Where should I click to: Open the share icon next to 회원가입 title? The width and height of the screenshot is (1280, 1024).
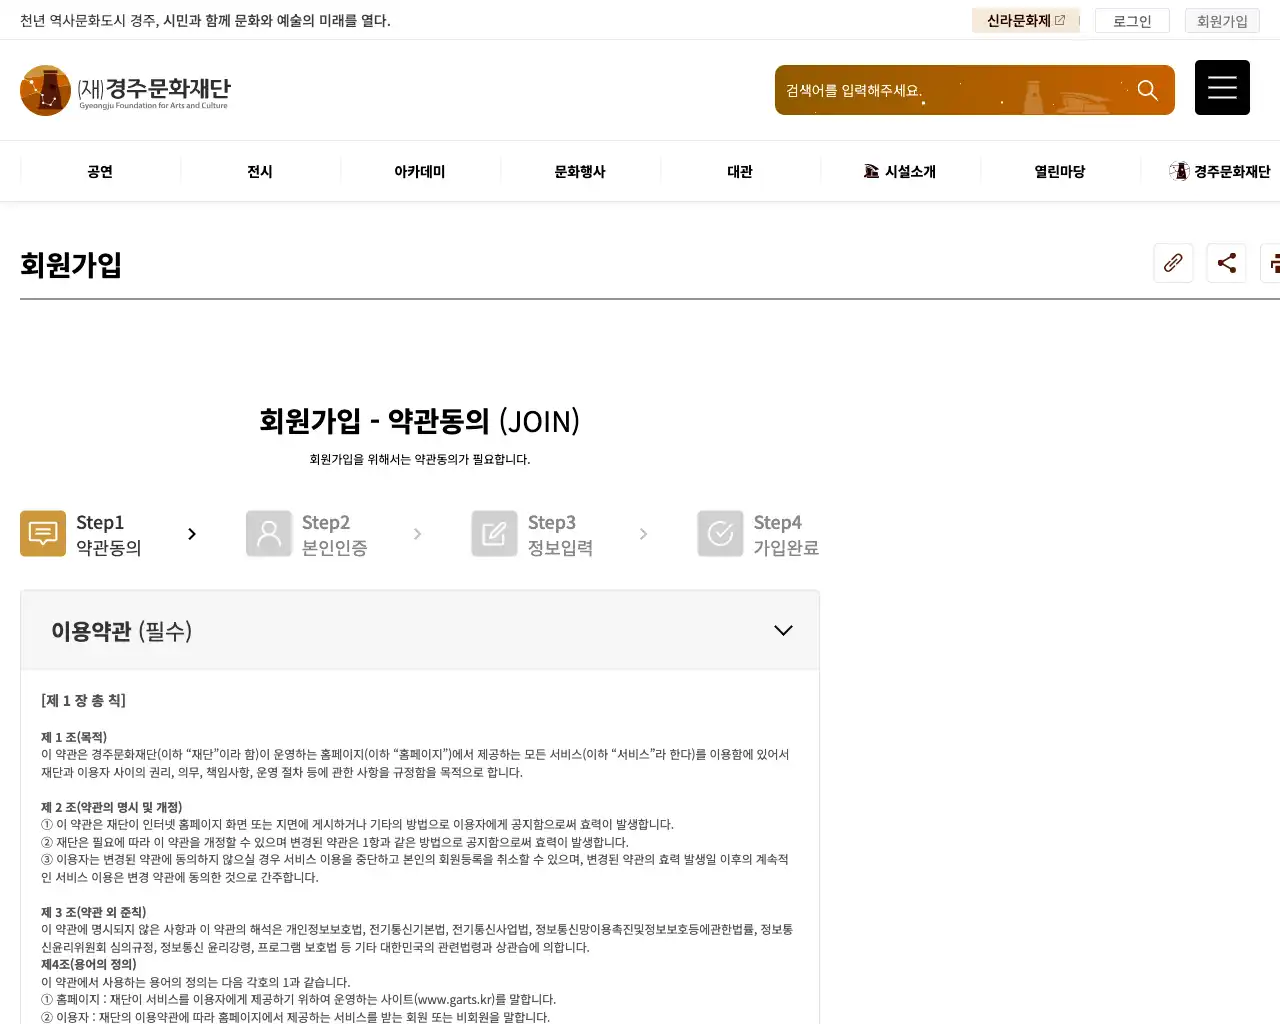pos(1226,263)
